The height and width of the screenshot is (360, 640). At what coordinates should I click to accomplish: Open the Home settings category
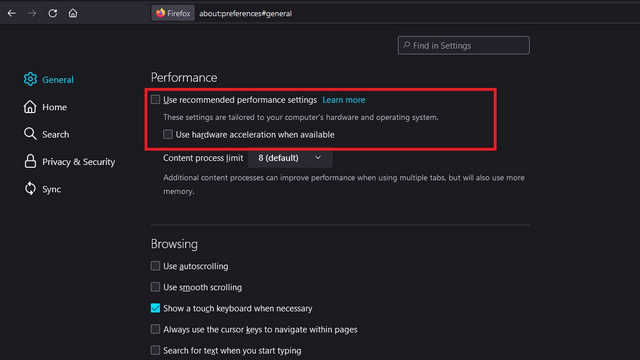45,107
